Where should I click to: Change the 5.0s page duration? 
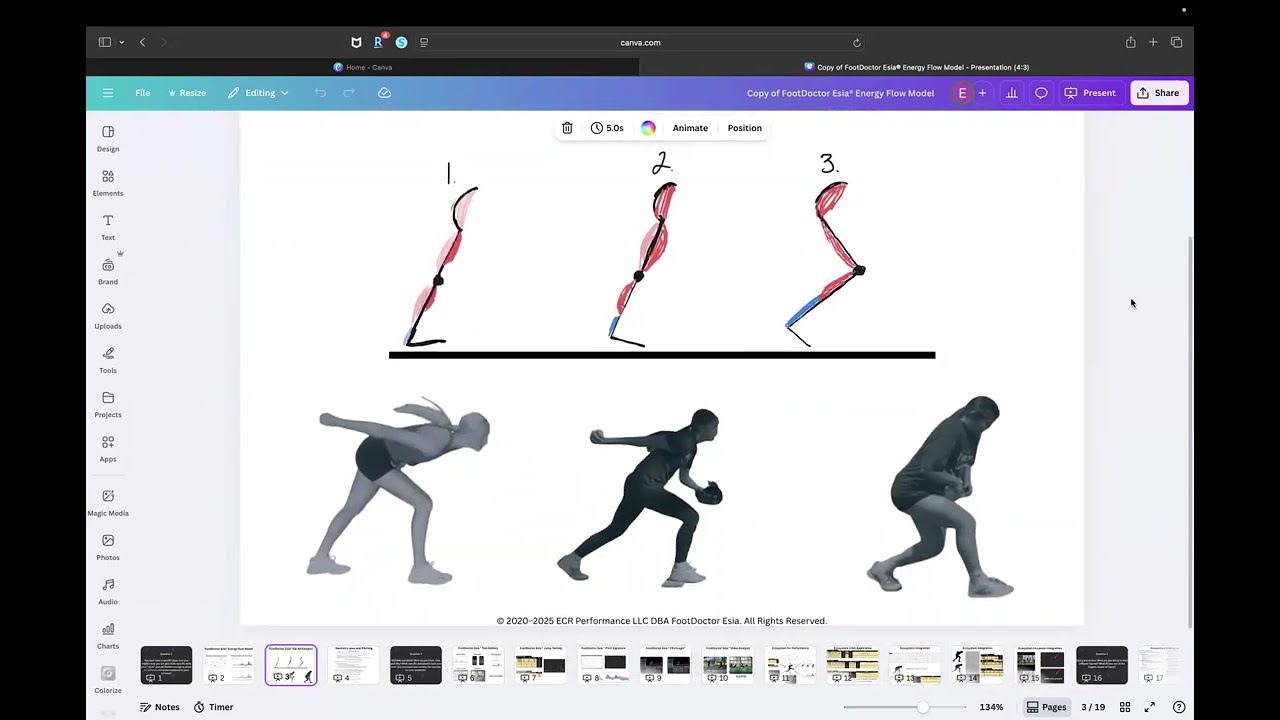click(607, 128)
